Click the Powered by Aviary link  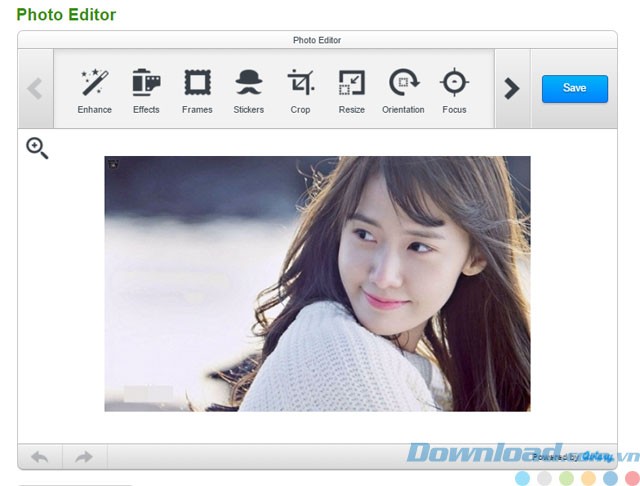[570, 456]
